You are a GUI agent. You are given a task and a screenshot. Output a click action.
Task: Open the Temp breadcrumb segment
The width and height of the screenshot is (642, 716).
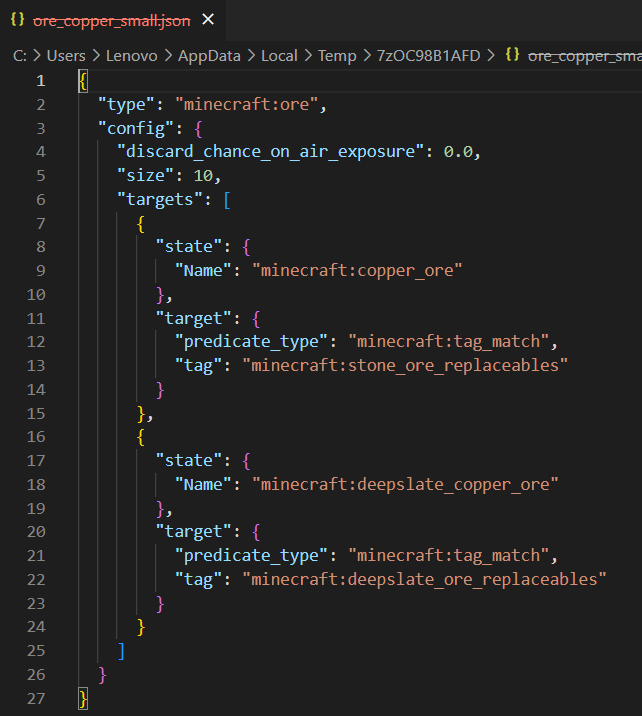tap(337, 56)
